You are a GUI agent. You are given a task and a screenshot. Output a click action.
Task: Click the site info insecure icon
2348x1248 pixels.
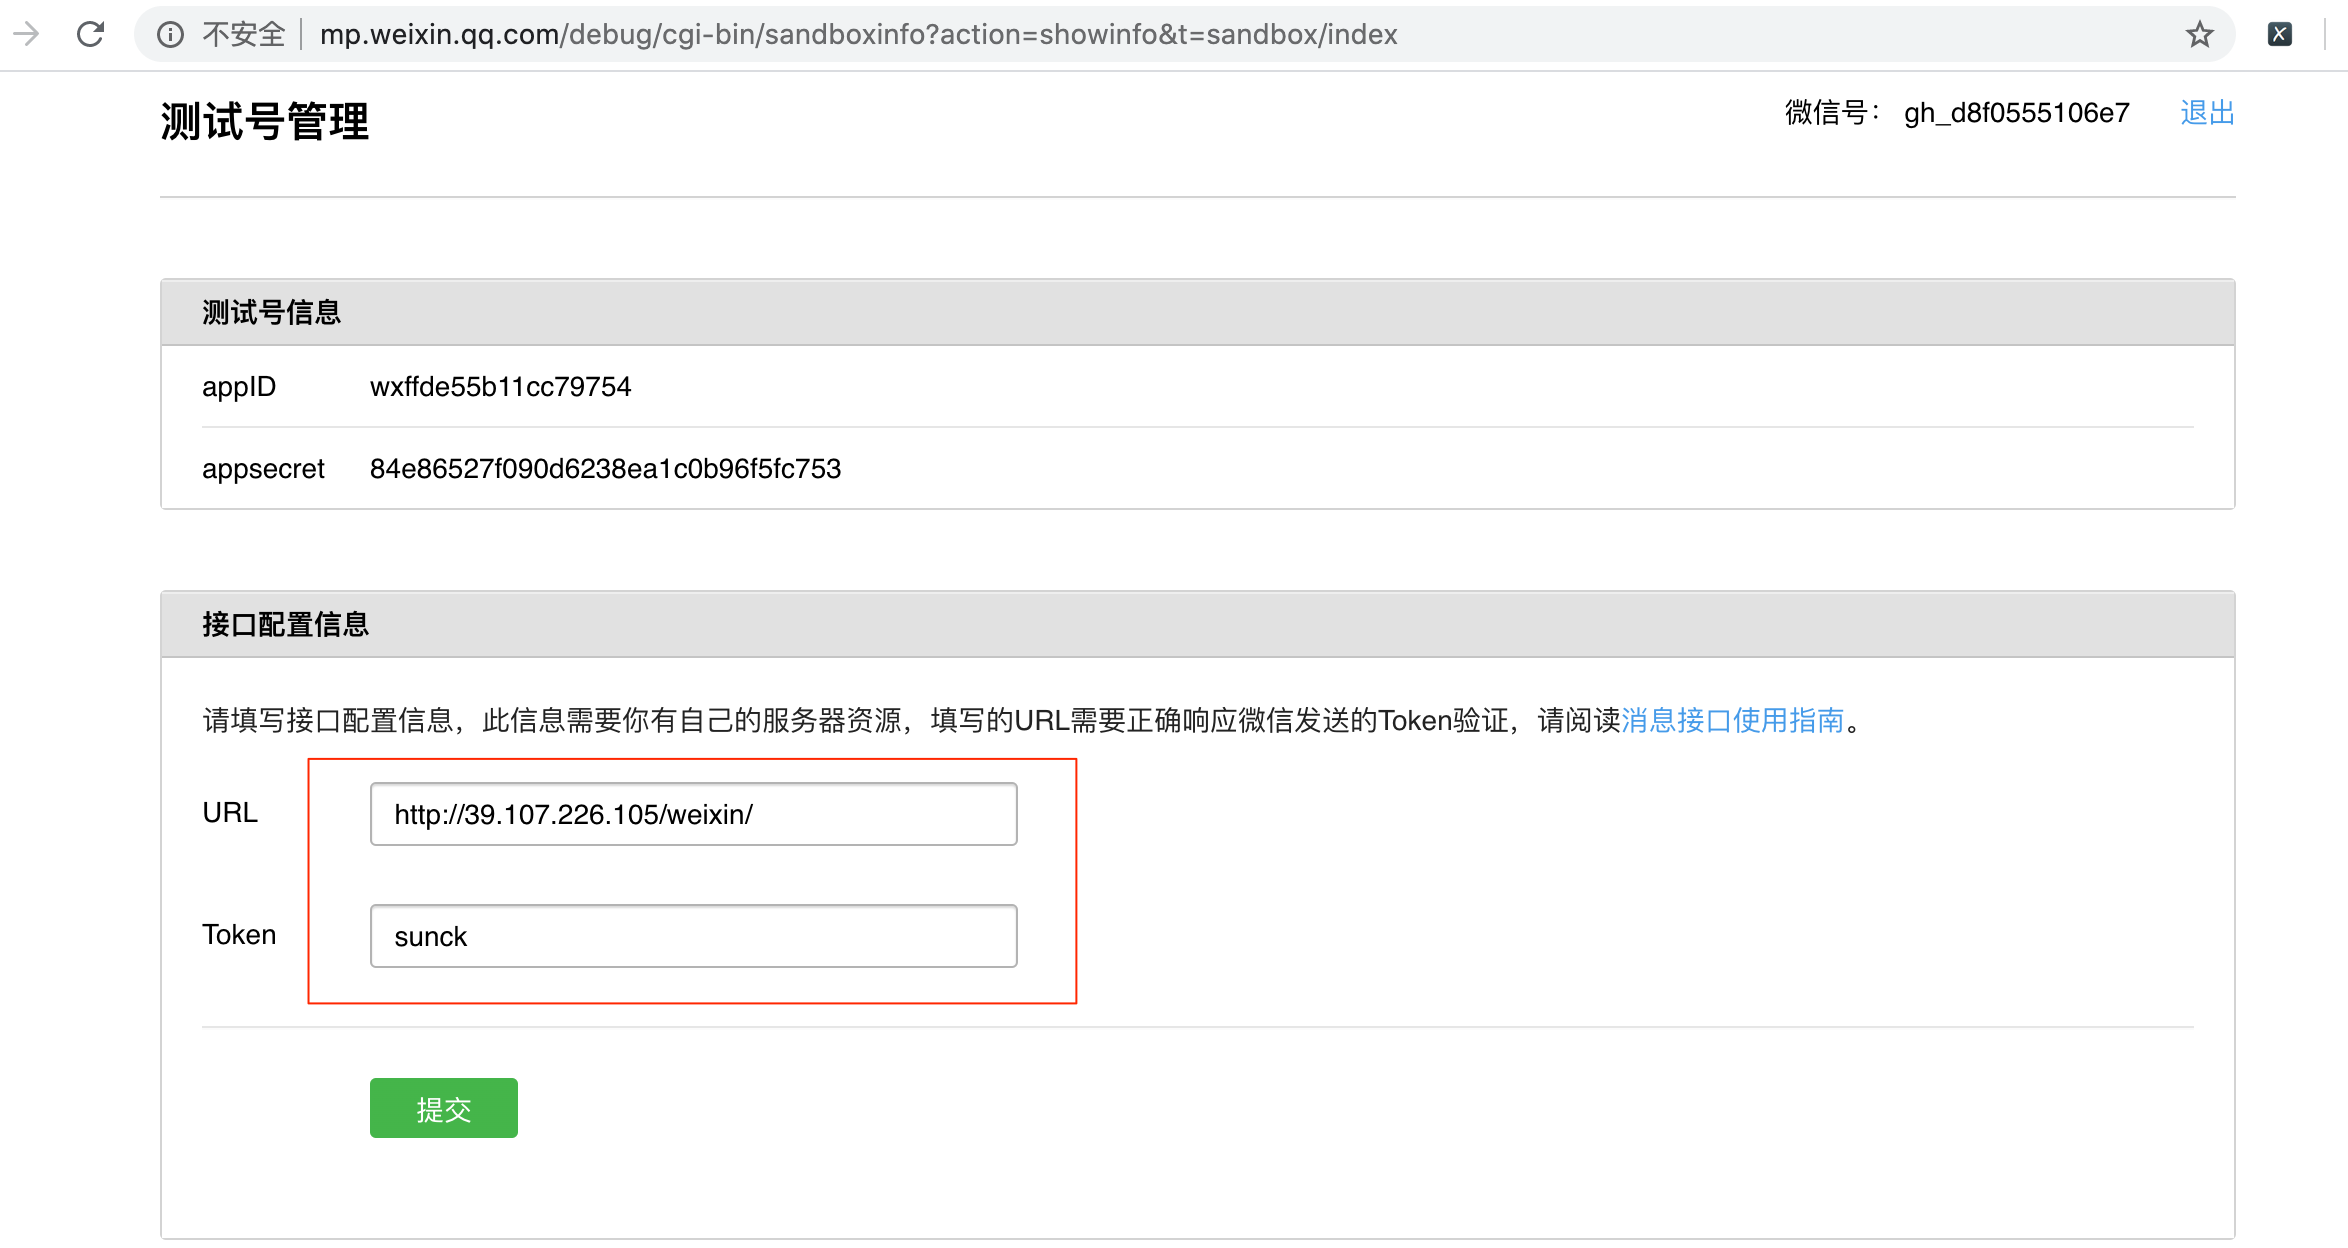pos(170,35)
